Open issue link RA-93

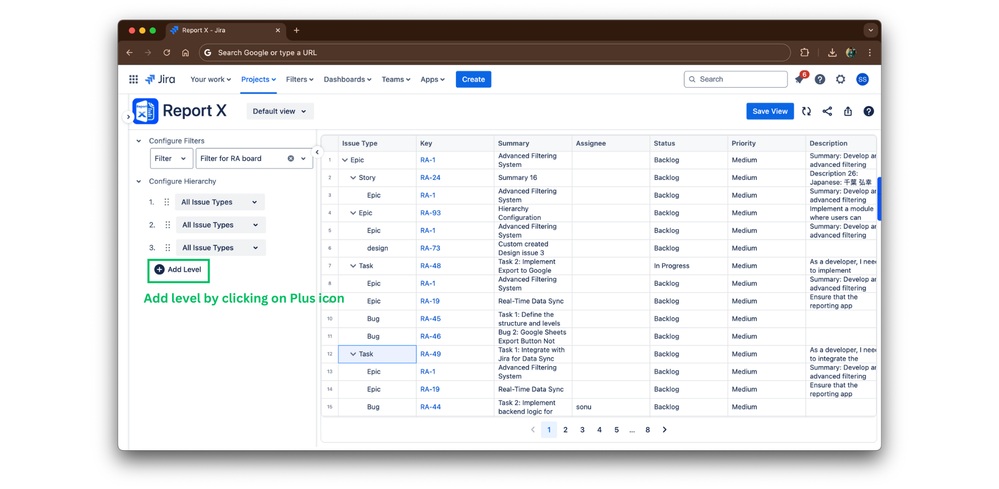coord(430,213)
